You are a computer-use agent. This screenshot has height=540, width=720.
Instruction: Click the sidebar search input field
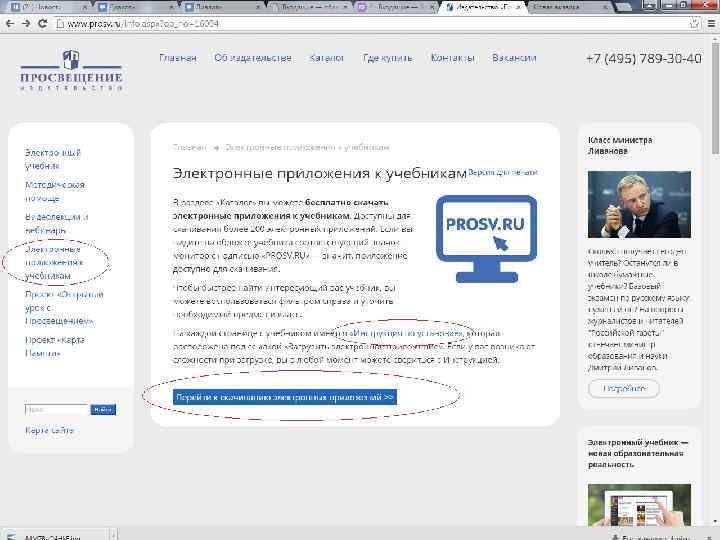(56, 409)
